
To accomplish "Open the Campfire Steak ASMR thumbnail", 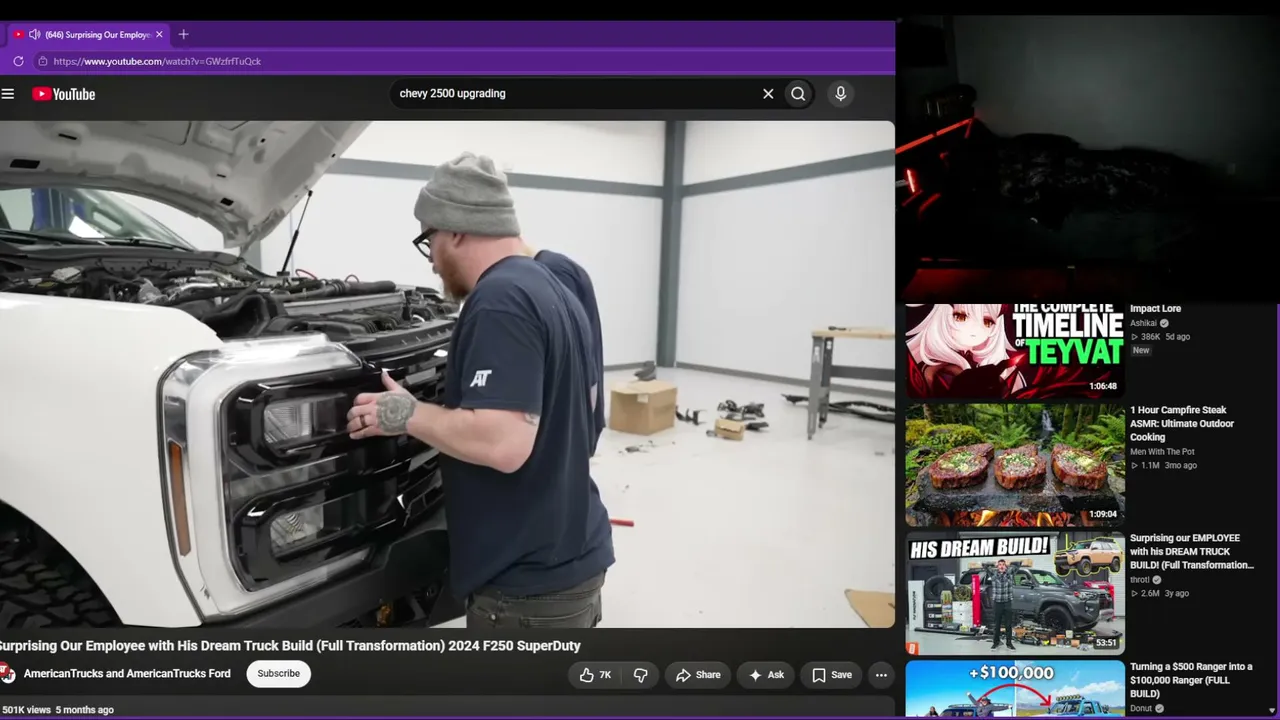I will (1015, 465).
